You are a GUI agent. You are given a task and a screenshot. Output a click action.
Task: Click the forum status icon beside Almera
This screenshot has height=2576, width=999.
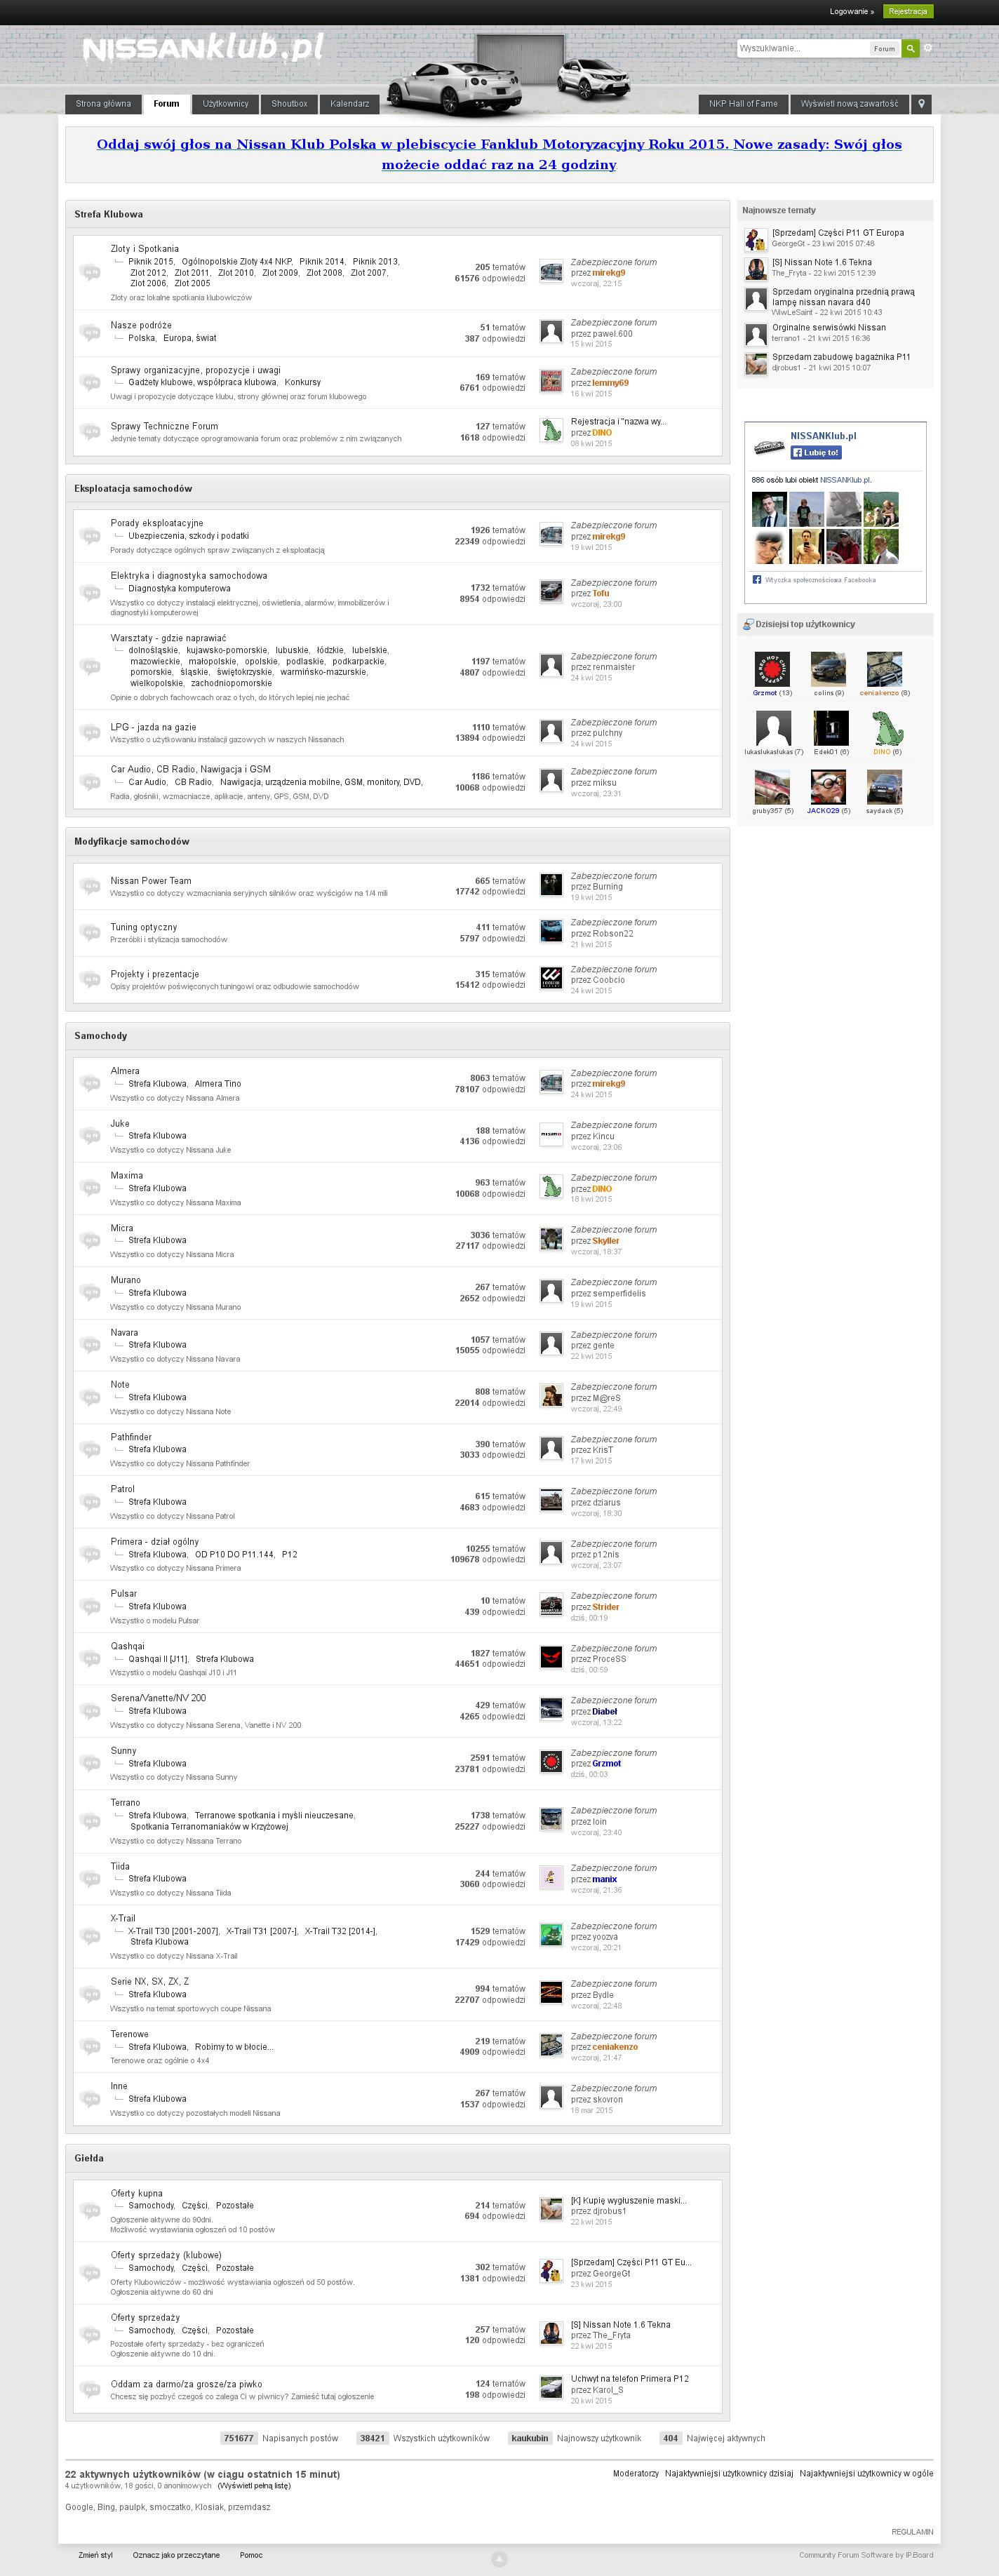pyautogui.click(x=90, y=1083)
